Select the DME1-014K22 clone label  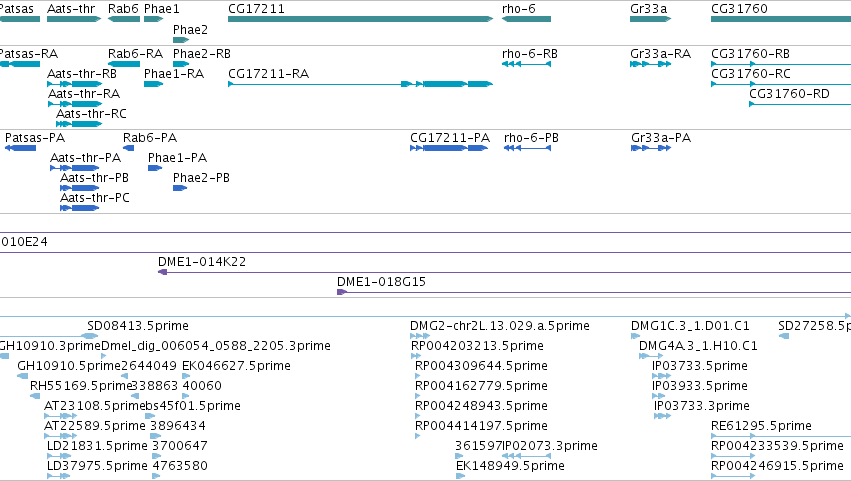[x=202, y=262]
